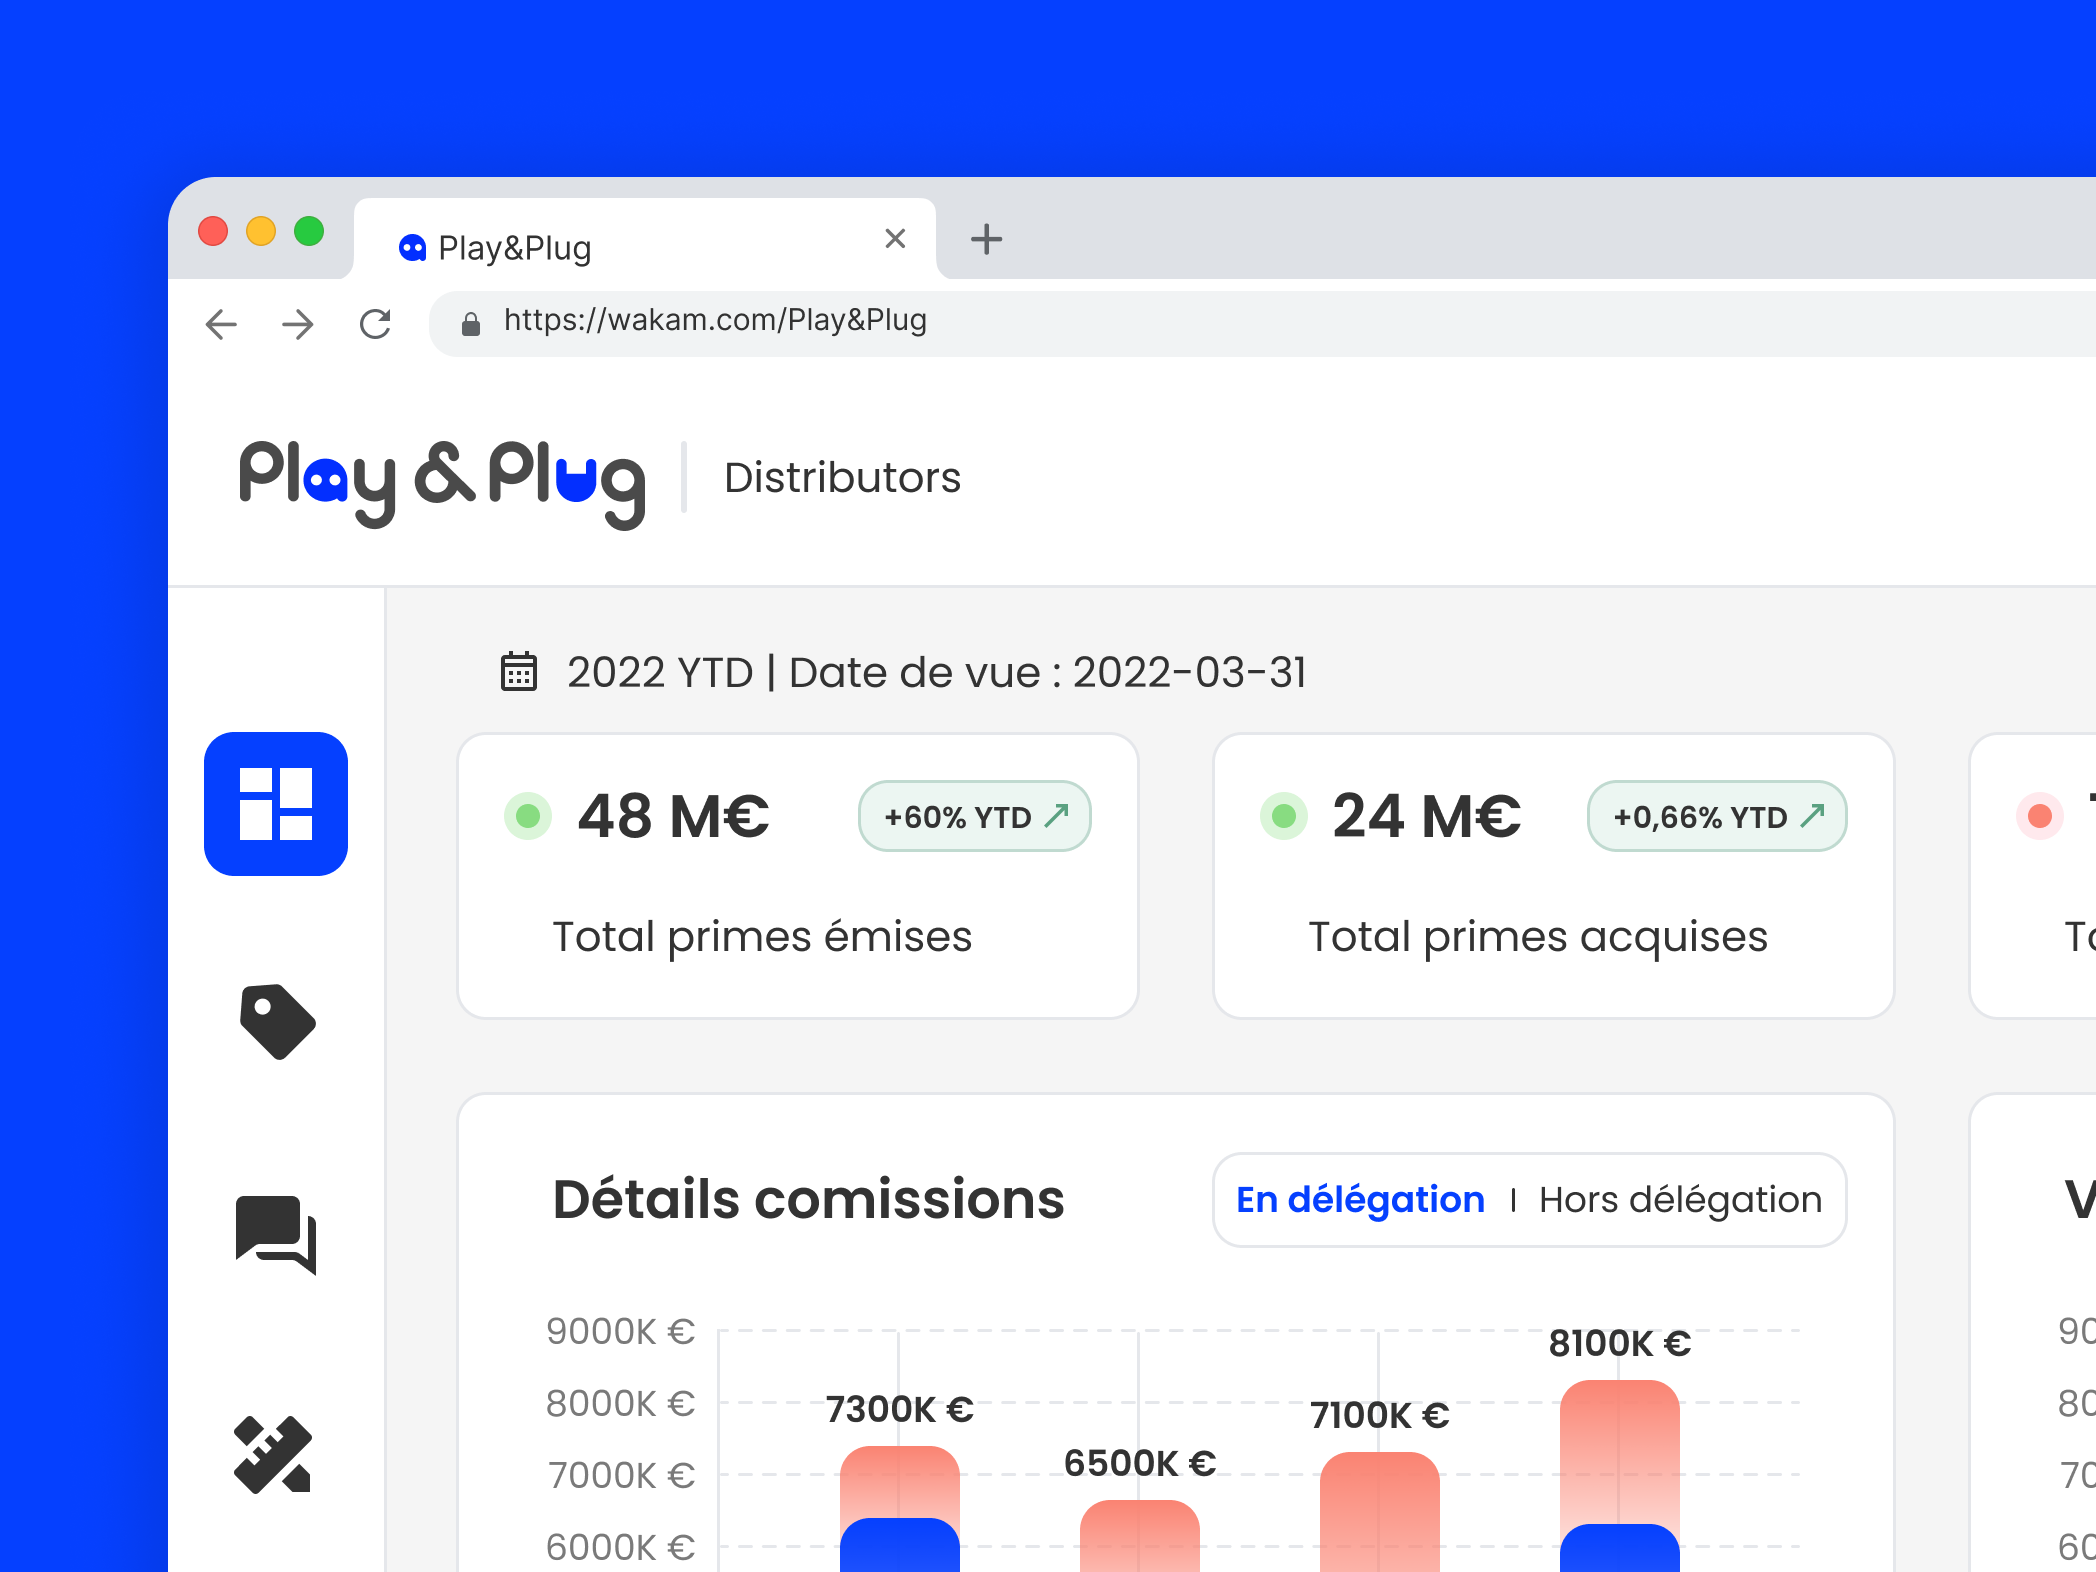Click the +0,66% YTD badge
2096x1572 pixels.
pyautogui.click(x=1716, y=816)
